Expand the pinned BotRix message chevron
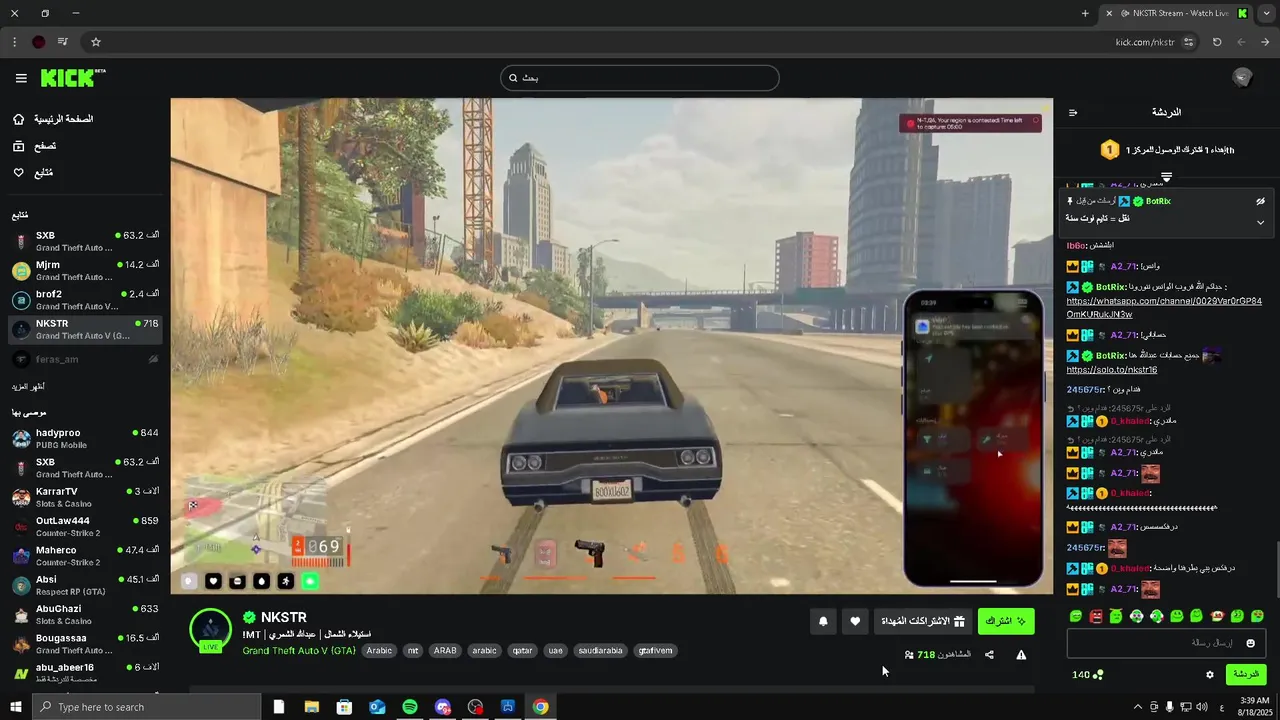Image resolution: width=1280 pixels, height=720 pixels. point(1260,222)
